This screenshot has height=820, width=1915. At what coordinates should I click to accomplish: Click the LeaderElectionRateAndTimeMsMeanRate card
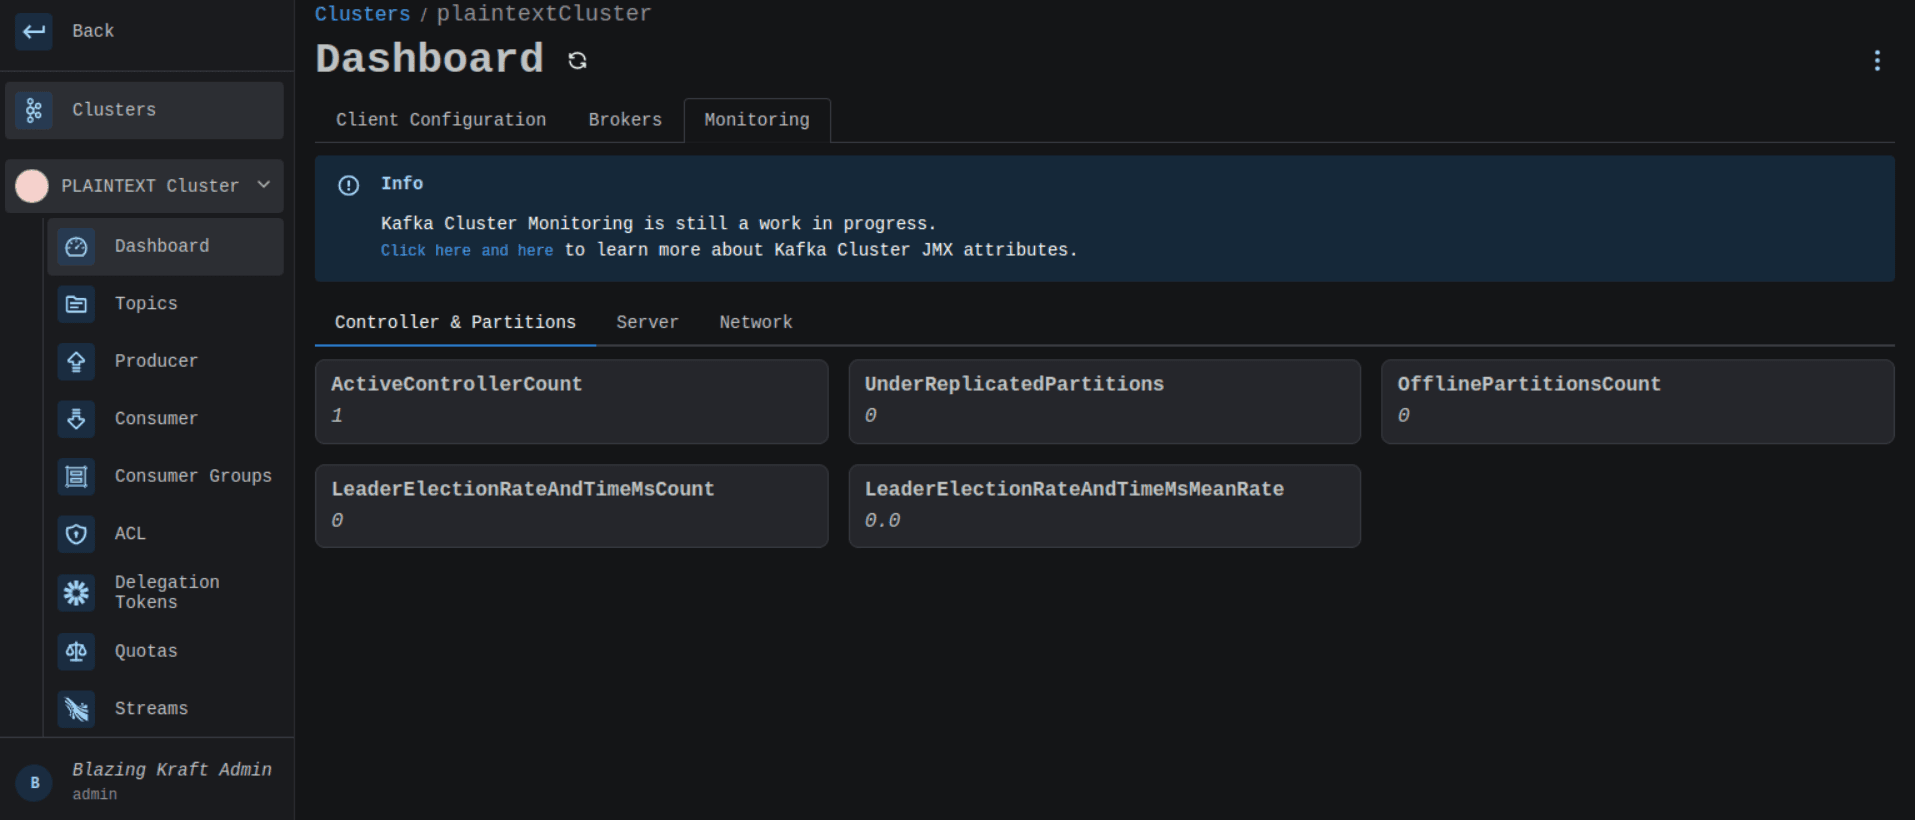coord(1104,506)
